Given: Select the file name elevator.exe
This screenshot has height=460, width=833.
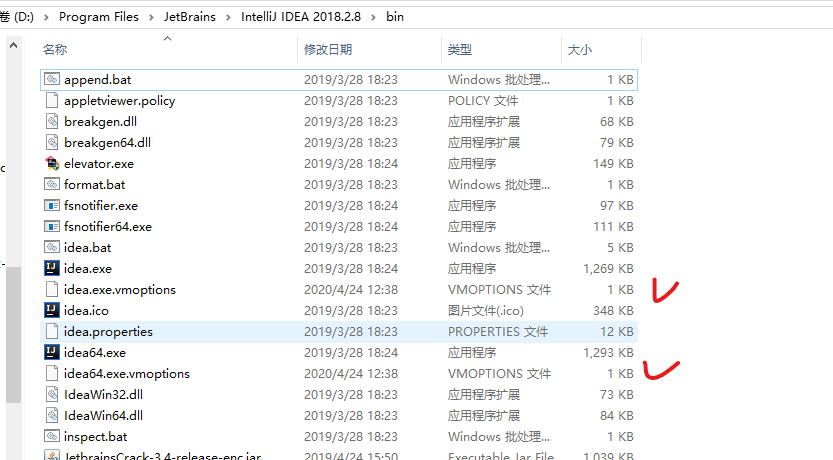Looking at the screenshot, I should coord(99,164).
